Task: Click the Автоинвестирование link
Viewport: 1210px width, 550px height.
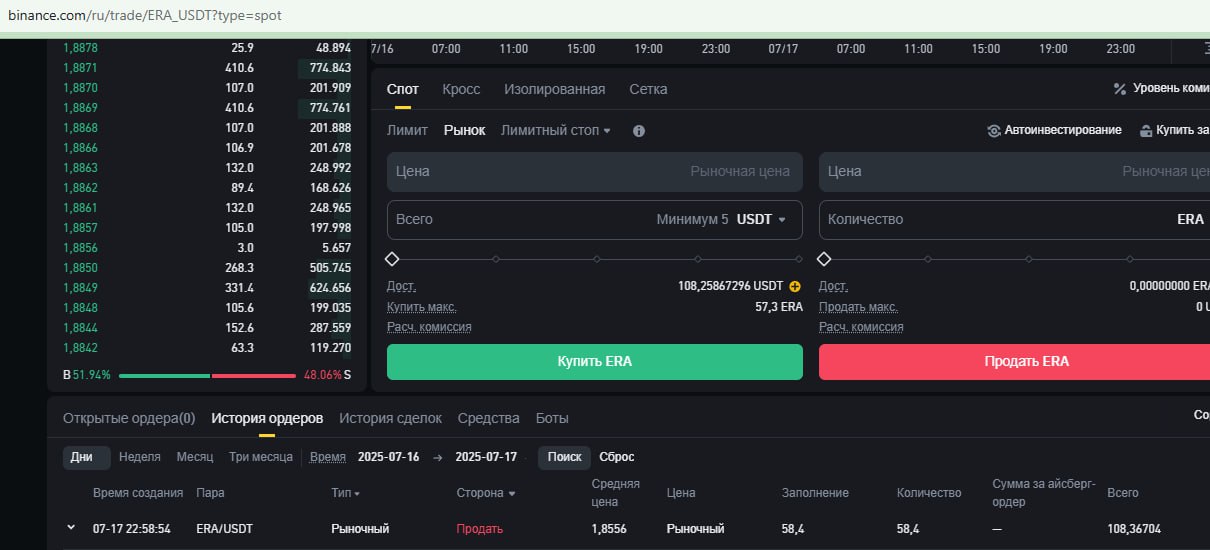Action: click(1054, 131)
